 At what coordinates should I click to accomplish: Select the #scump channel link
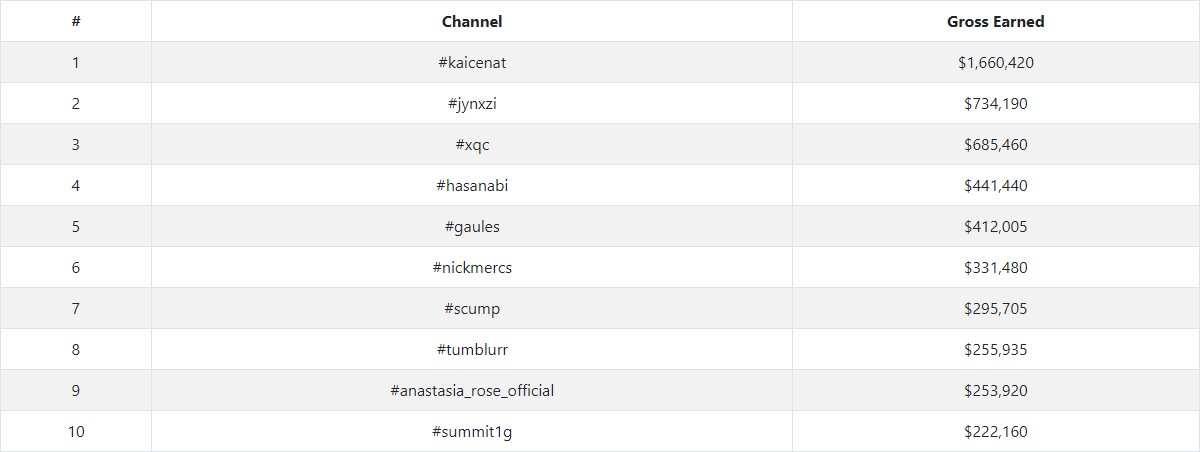coord(471,309)
